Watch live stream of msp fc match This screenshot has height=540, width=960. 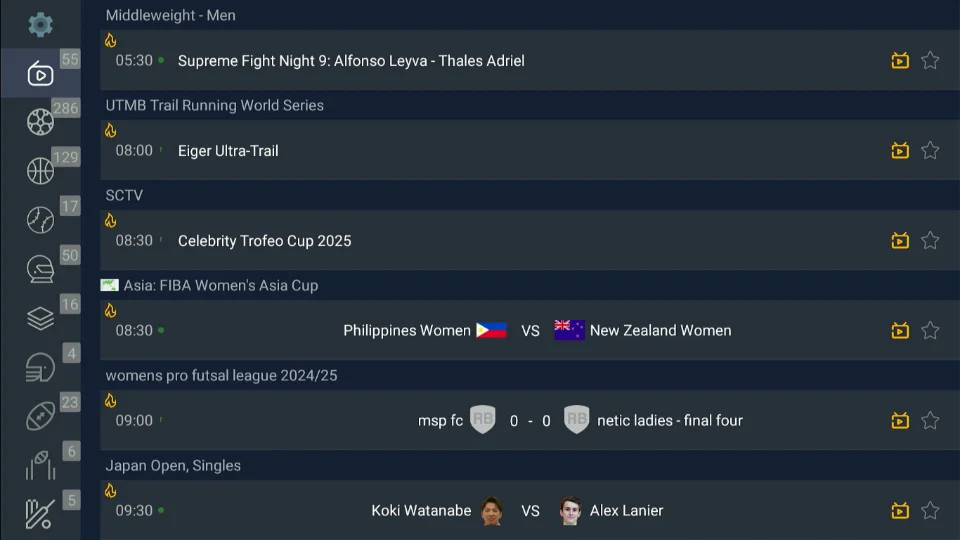(x=900, y=421)
